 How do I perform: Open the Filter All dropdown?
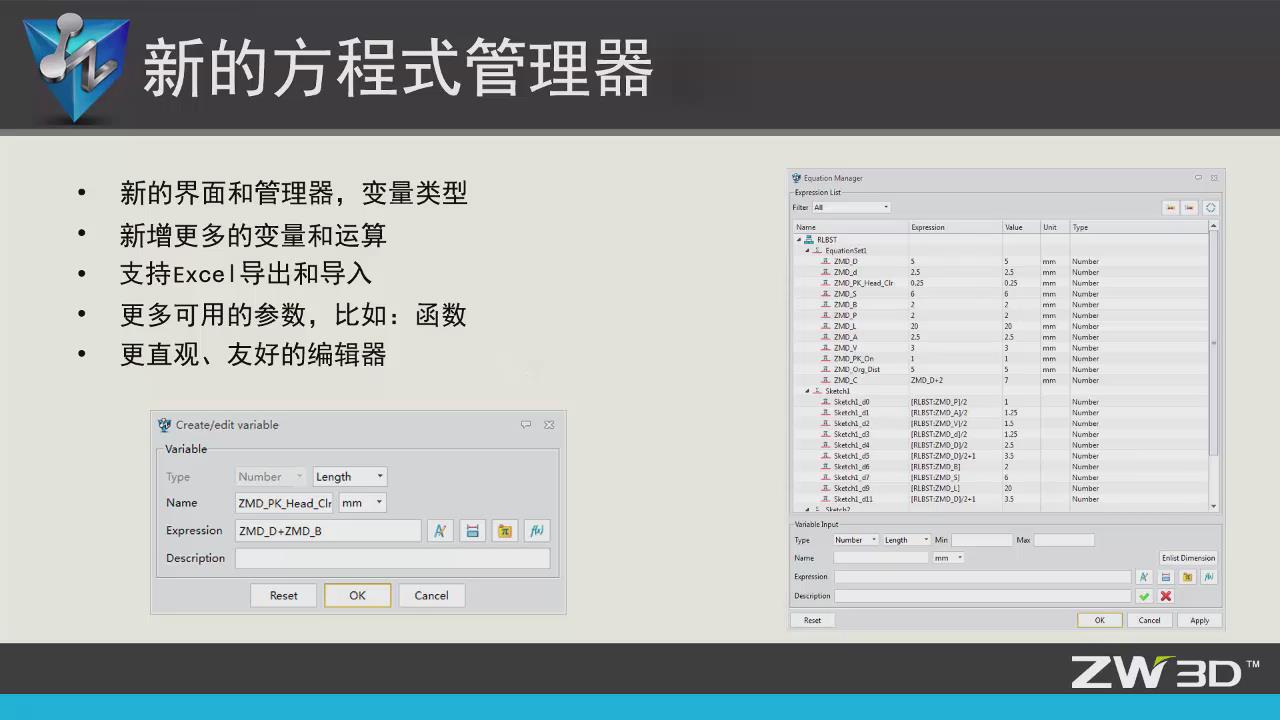tap(850, 208)
